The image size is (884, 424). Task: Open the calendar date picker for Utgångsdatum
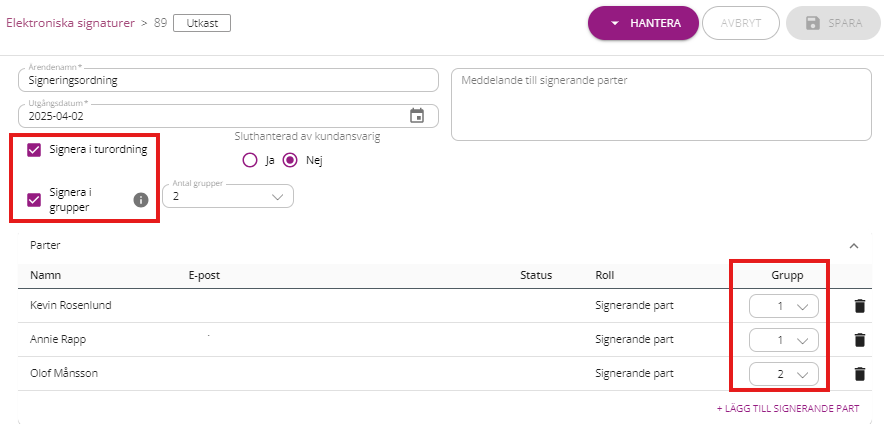pos(417,116)
